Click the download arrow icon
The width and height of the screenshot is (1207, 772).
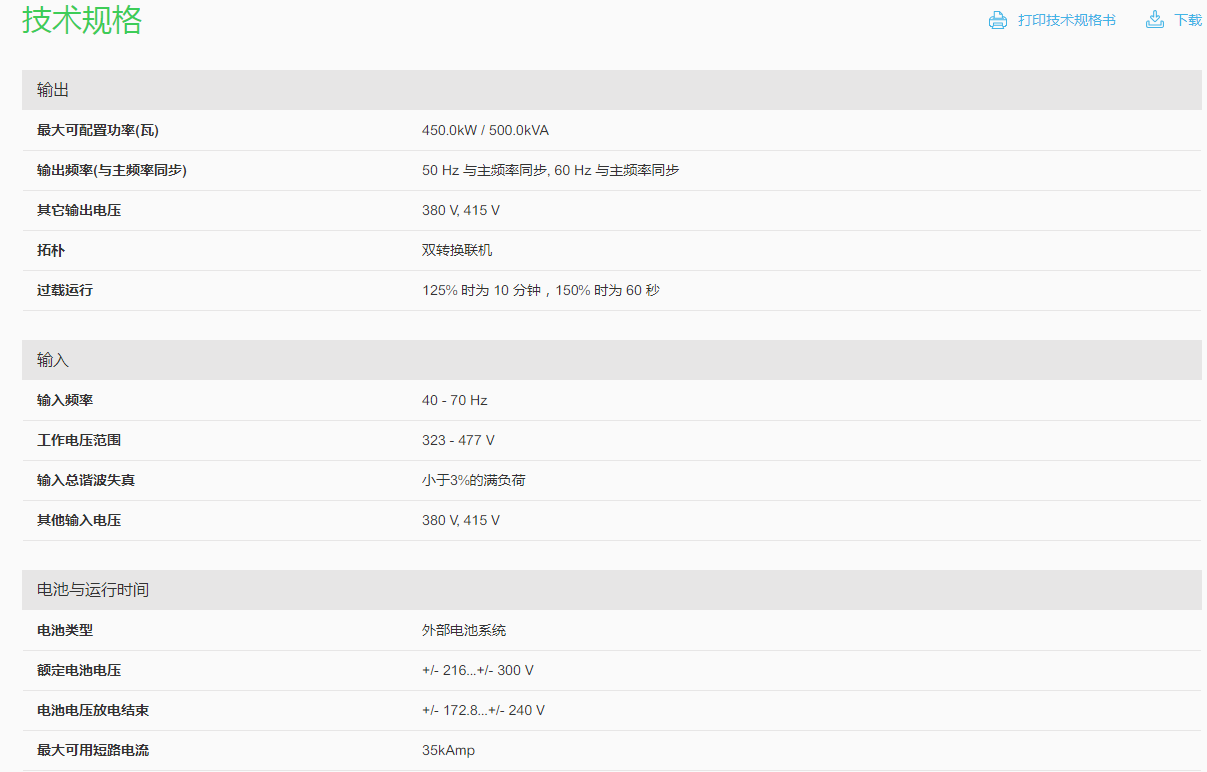[x=1155, y=20]
